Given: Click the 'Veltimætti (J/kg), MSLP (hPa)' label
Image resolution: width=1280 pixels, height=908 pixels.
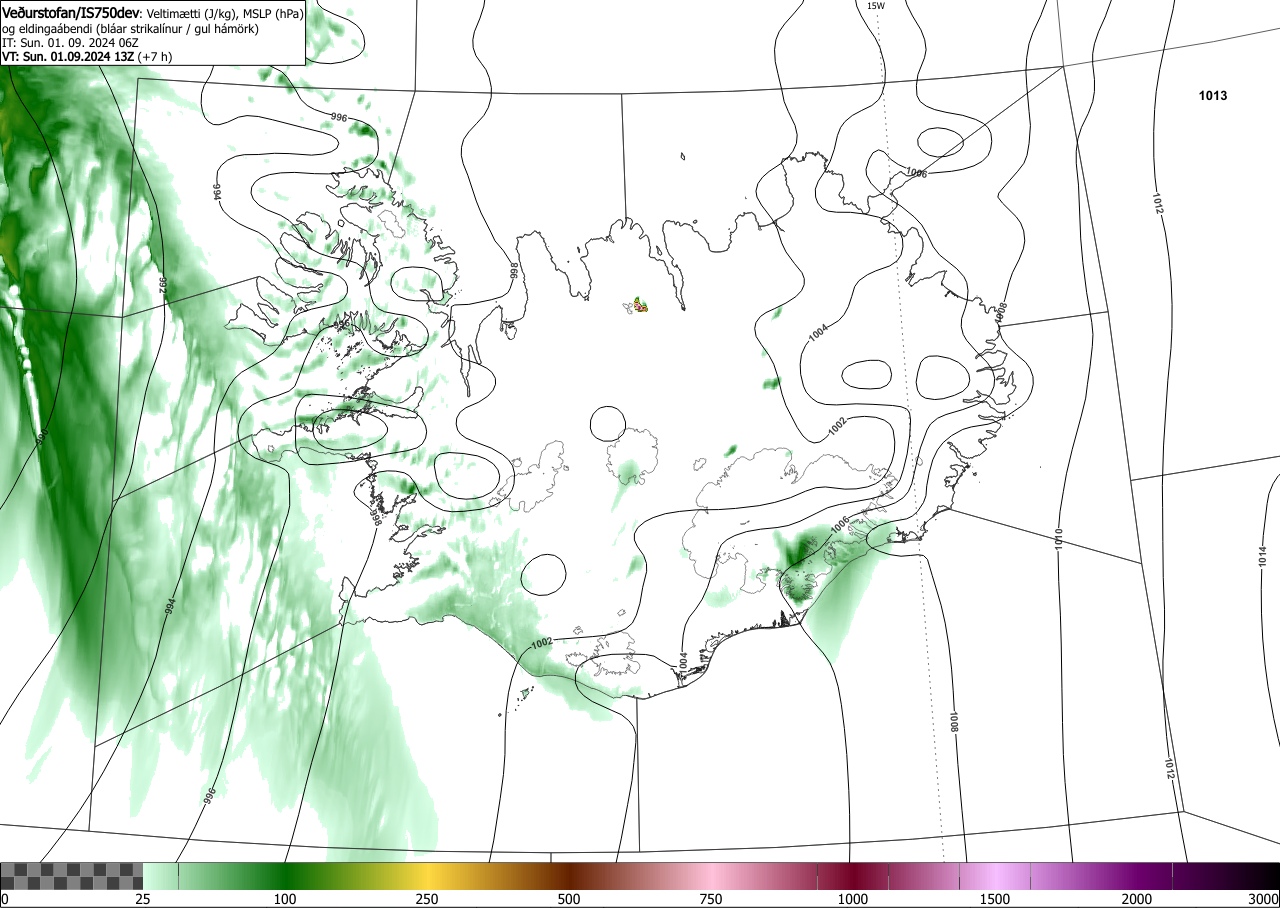Looking at the screenshot, I should click(225, 14).
